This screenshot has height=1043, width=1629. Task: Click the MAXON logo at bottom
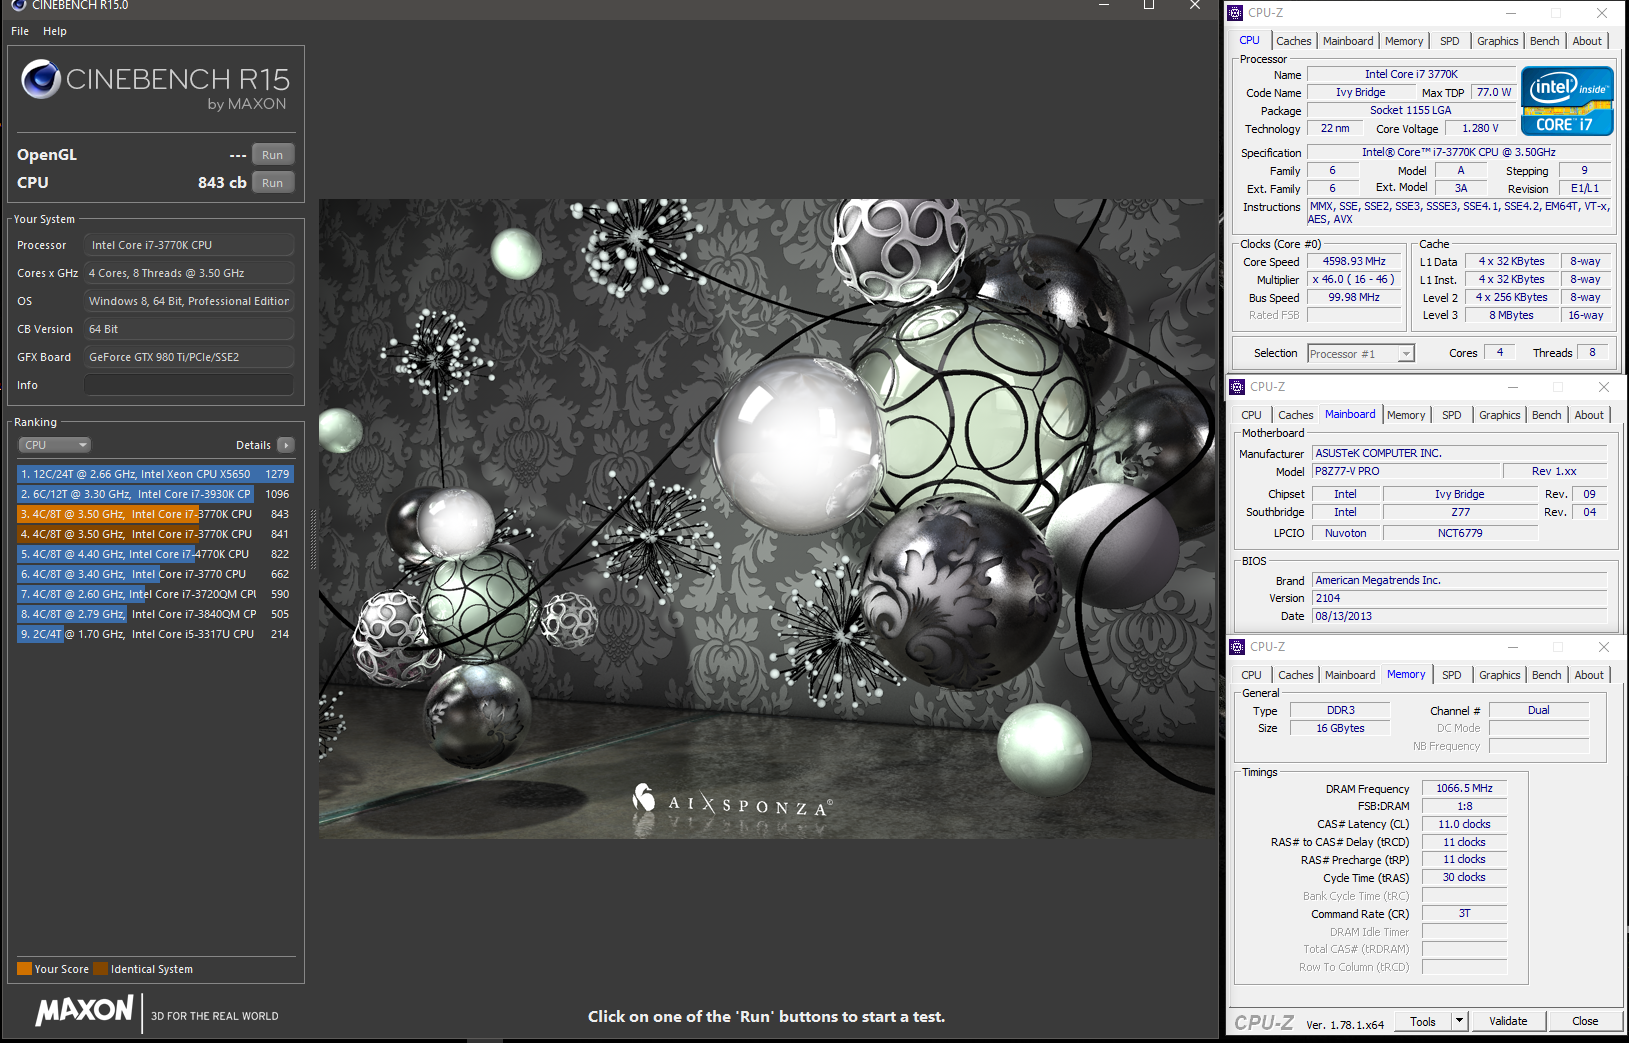coord(84,1011)
